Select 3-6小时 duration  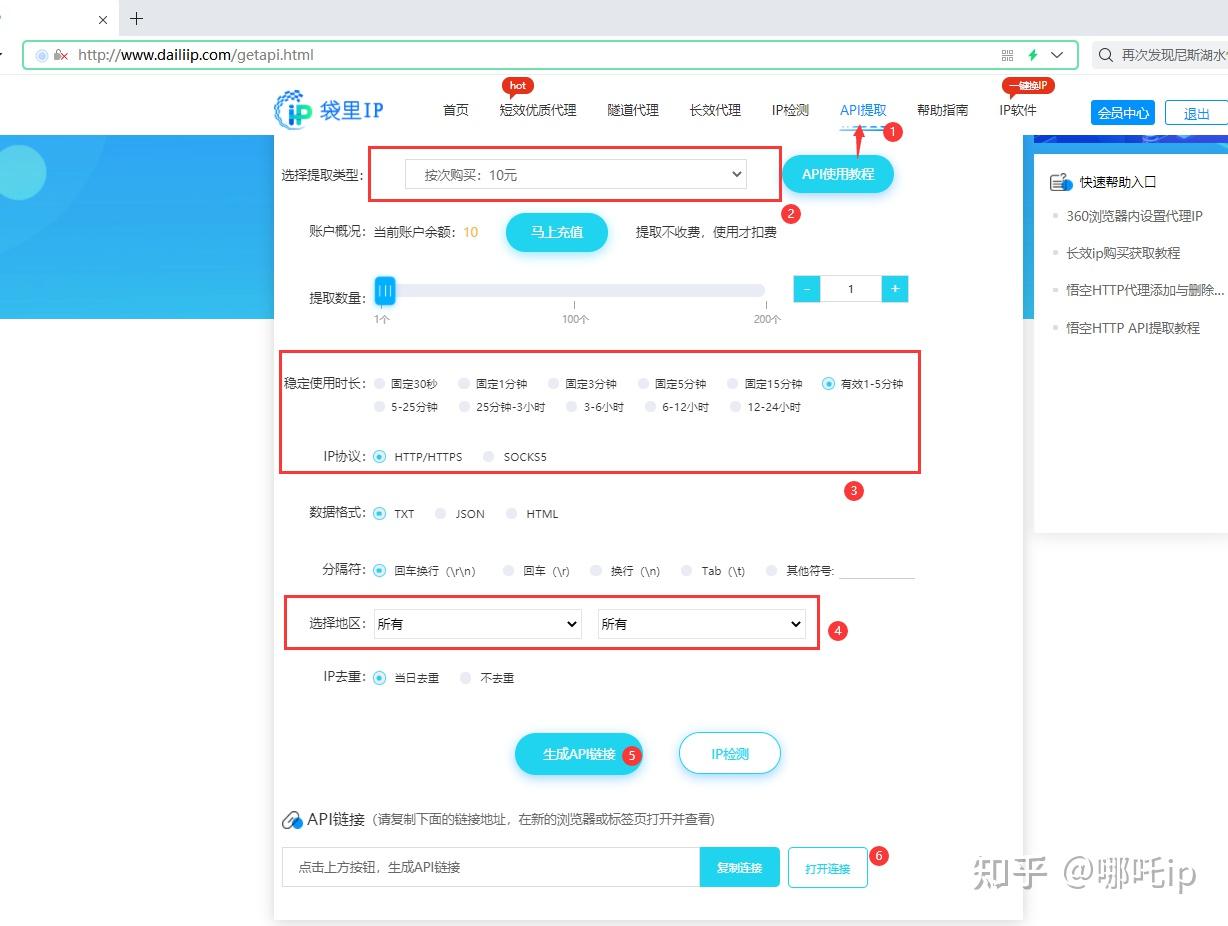[x=572, y=407]
